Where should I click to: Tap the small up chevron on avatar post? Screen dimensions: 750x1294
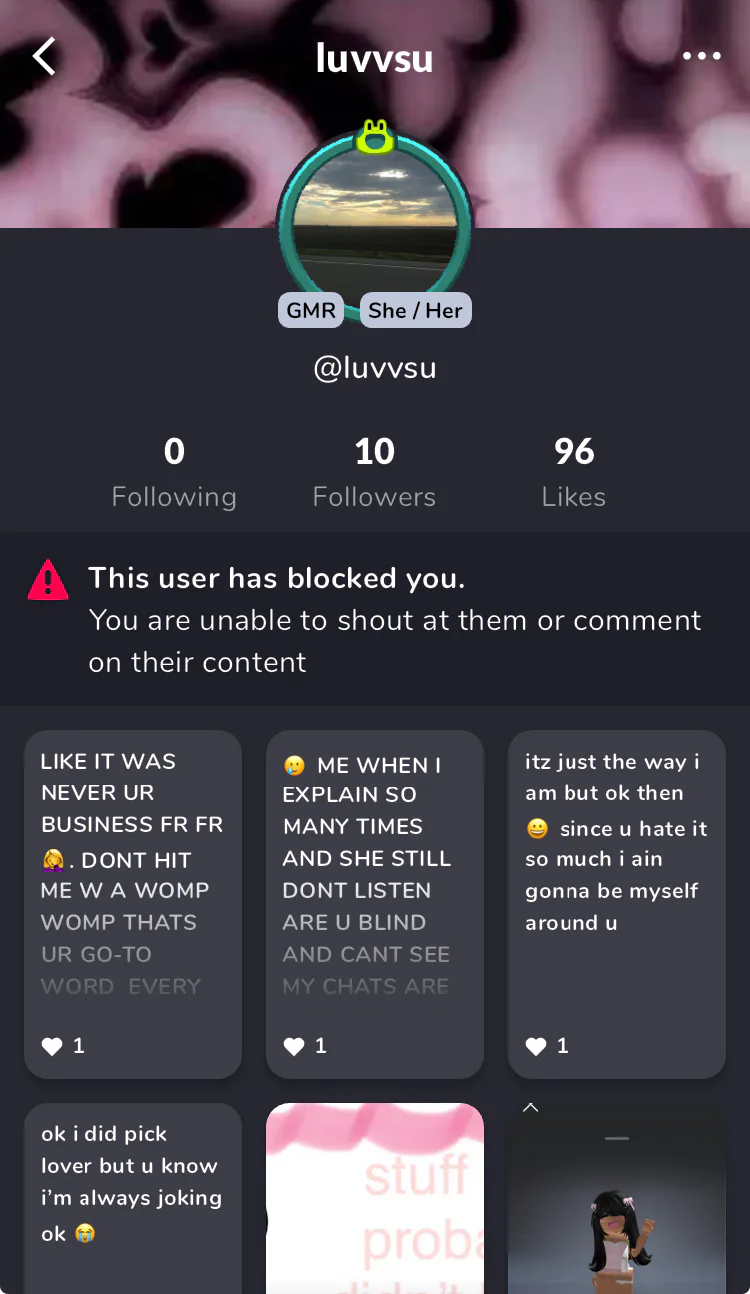point(531,1107)
